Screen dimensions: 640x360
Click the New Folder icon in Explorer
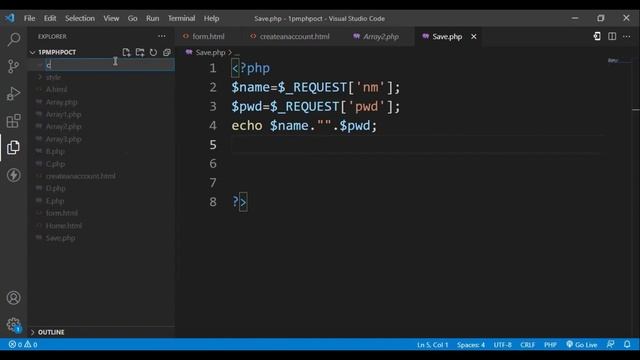140,52
